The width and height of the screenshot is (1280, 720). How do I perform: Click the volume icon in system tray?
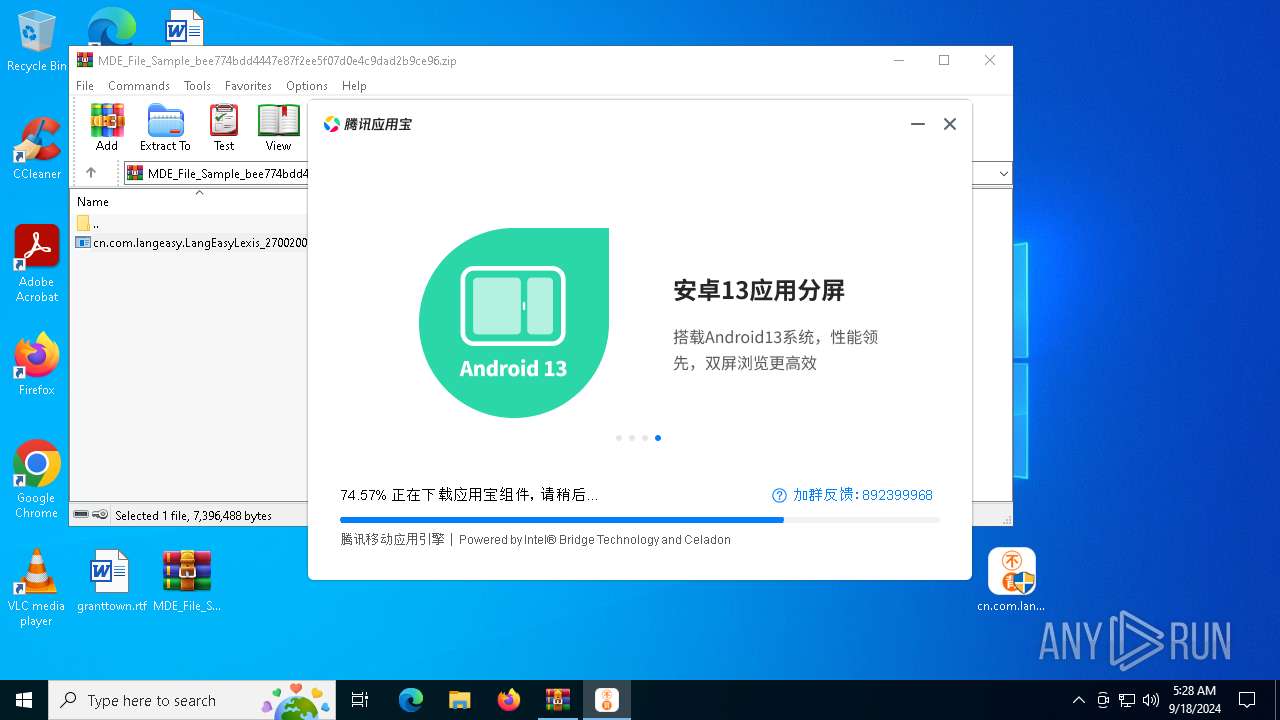point(1150,700)
